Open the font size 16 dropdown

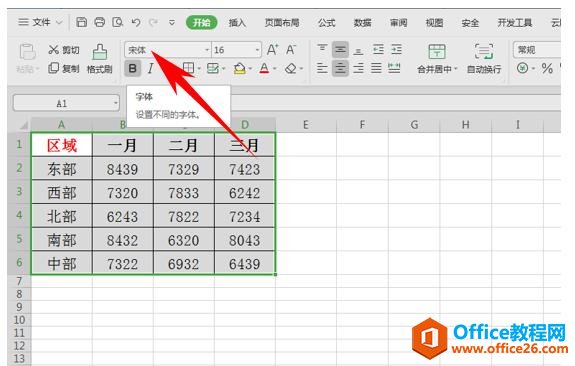tap(257, 50)
